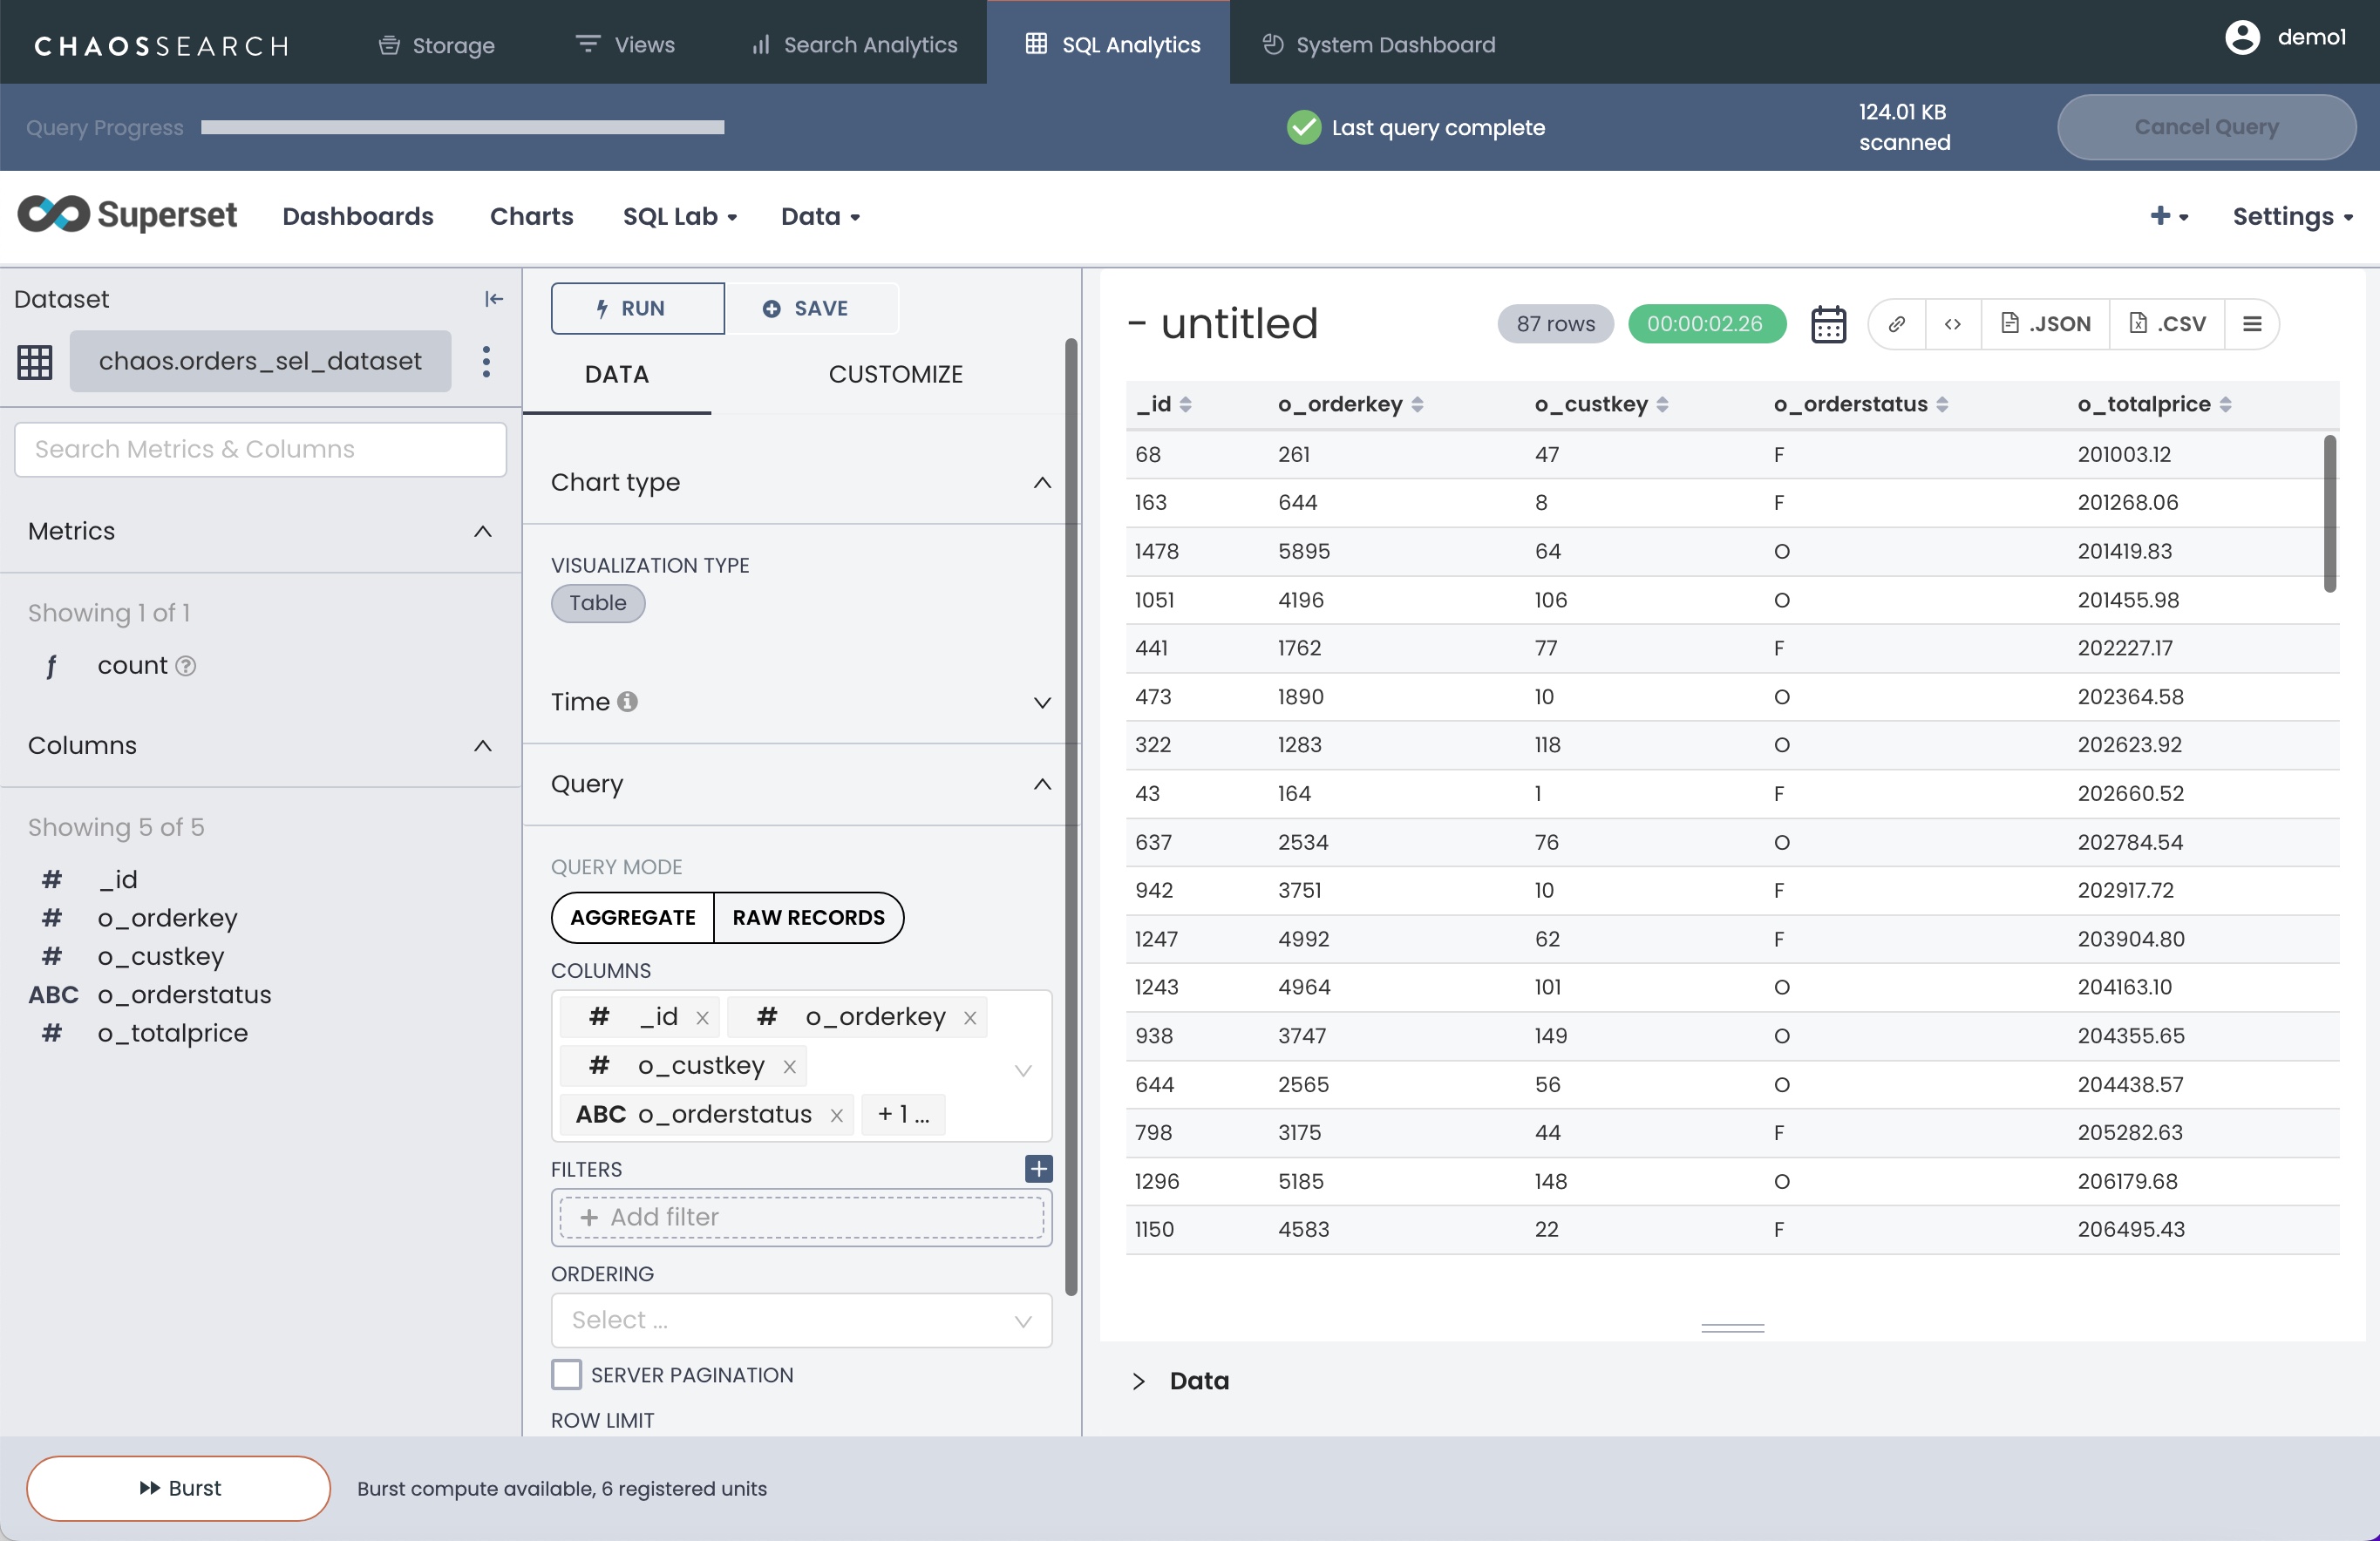
Task: Open dataset options three-dot menu
Action: pyautogui.click(x=486, y=361)
